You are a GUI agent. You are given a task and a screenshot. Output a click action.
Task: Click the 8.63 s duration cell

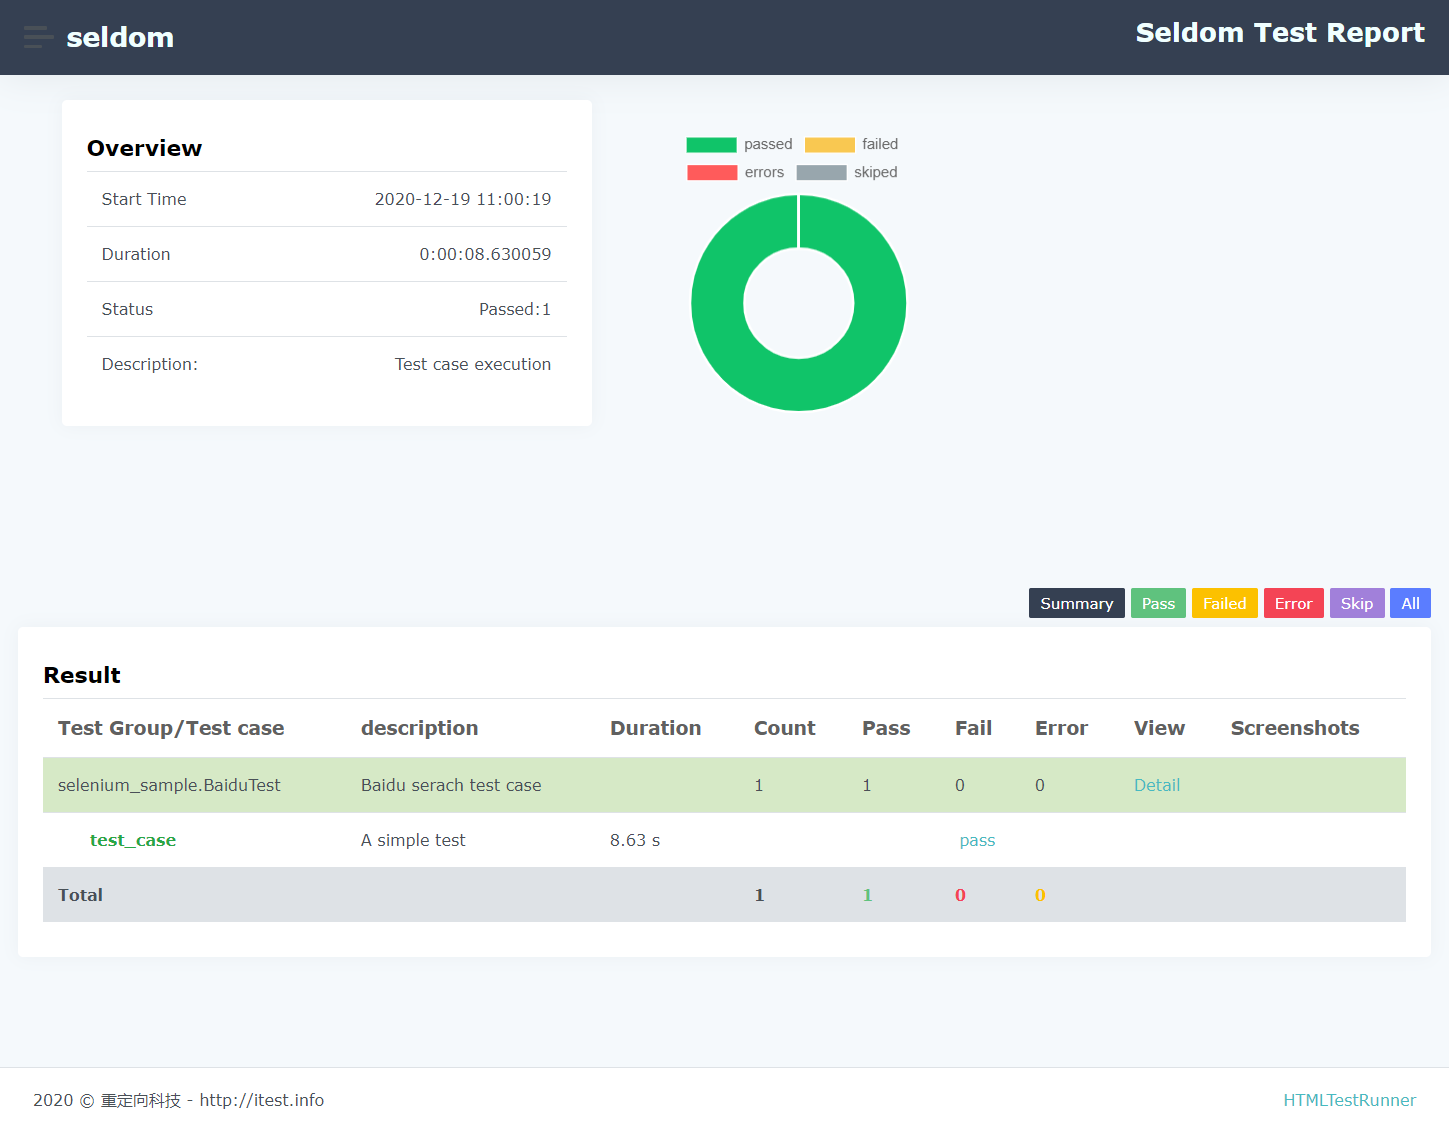(635, 840)
